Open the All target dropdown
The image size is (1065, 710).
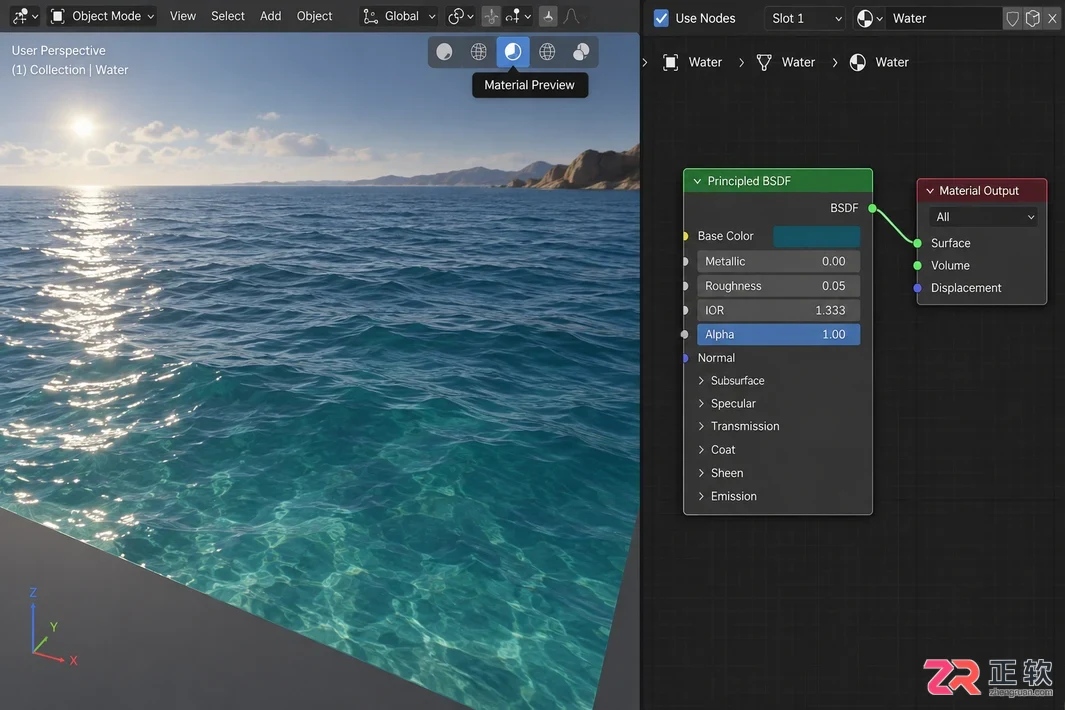pyautogui.click(x=983, y=217)
